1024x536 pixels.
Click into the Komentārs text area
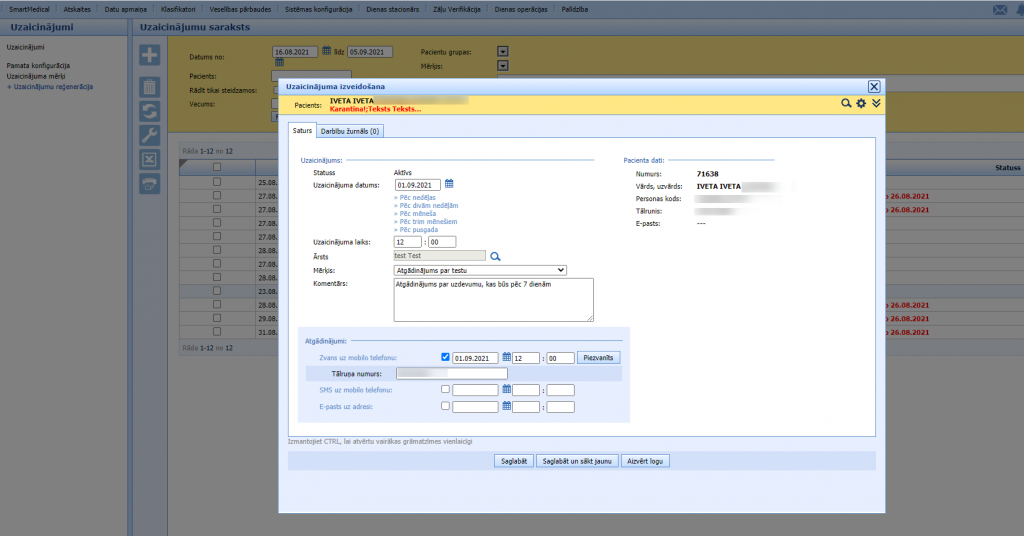click(493, 300)
